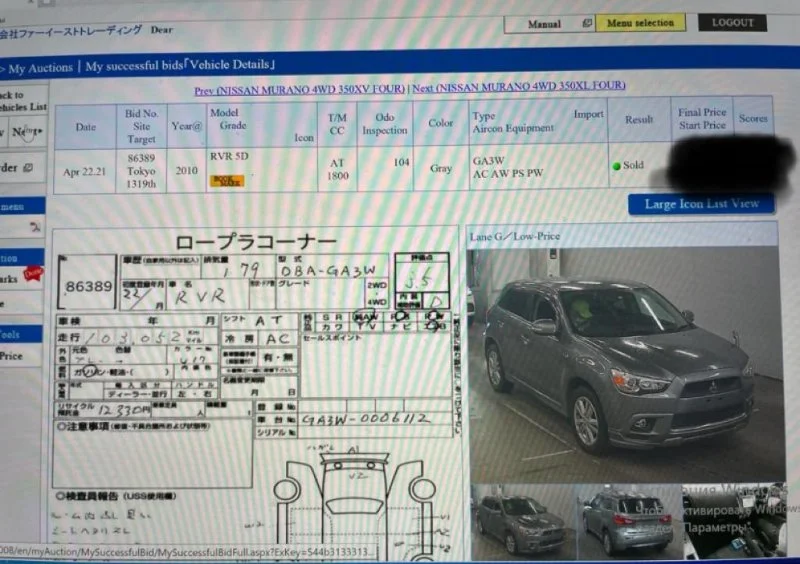The image size is (800, 564).
Task: Click the red pin icon under the menu header
Action: point(35,227)
